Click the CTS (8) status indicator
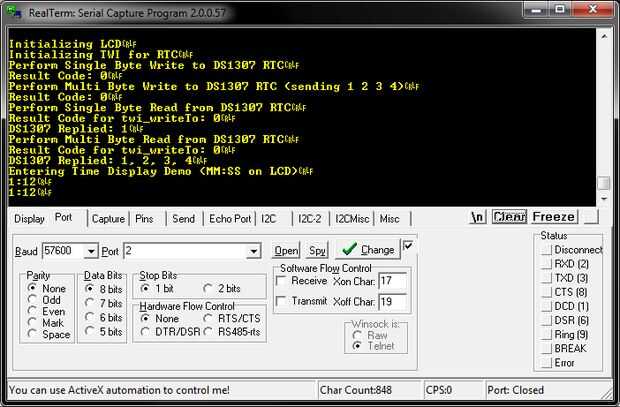Image resolution: width=620 pixels, height=407 pixels. [x=547, y=292]
